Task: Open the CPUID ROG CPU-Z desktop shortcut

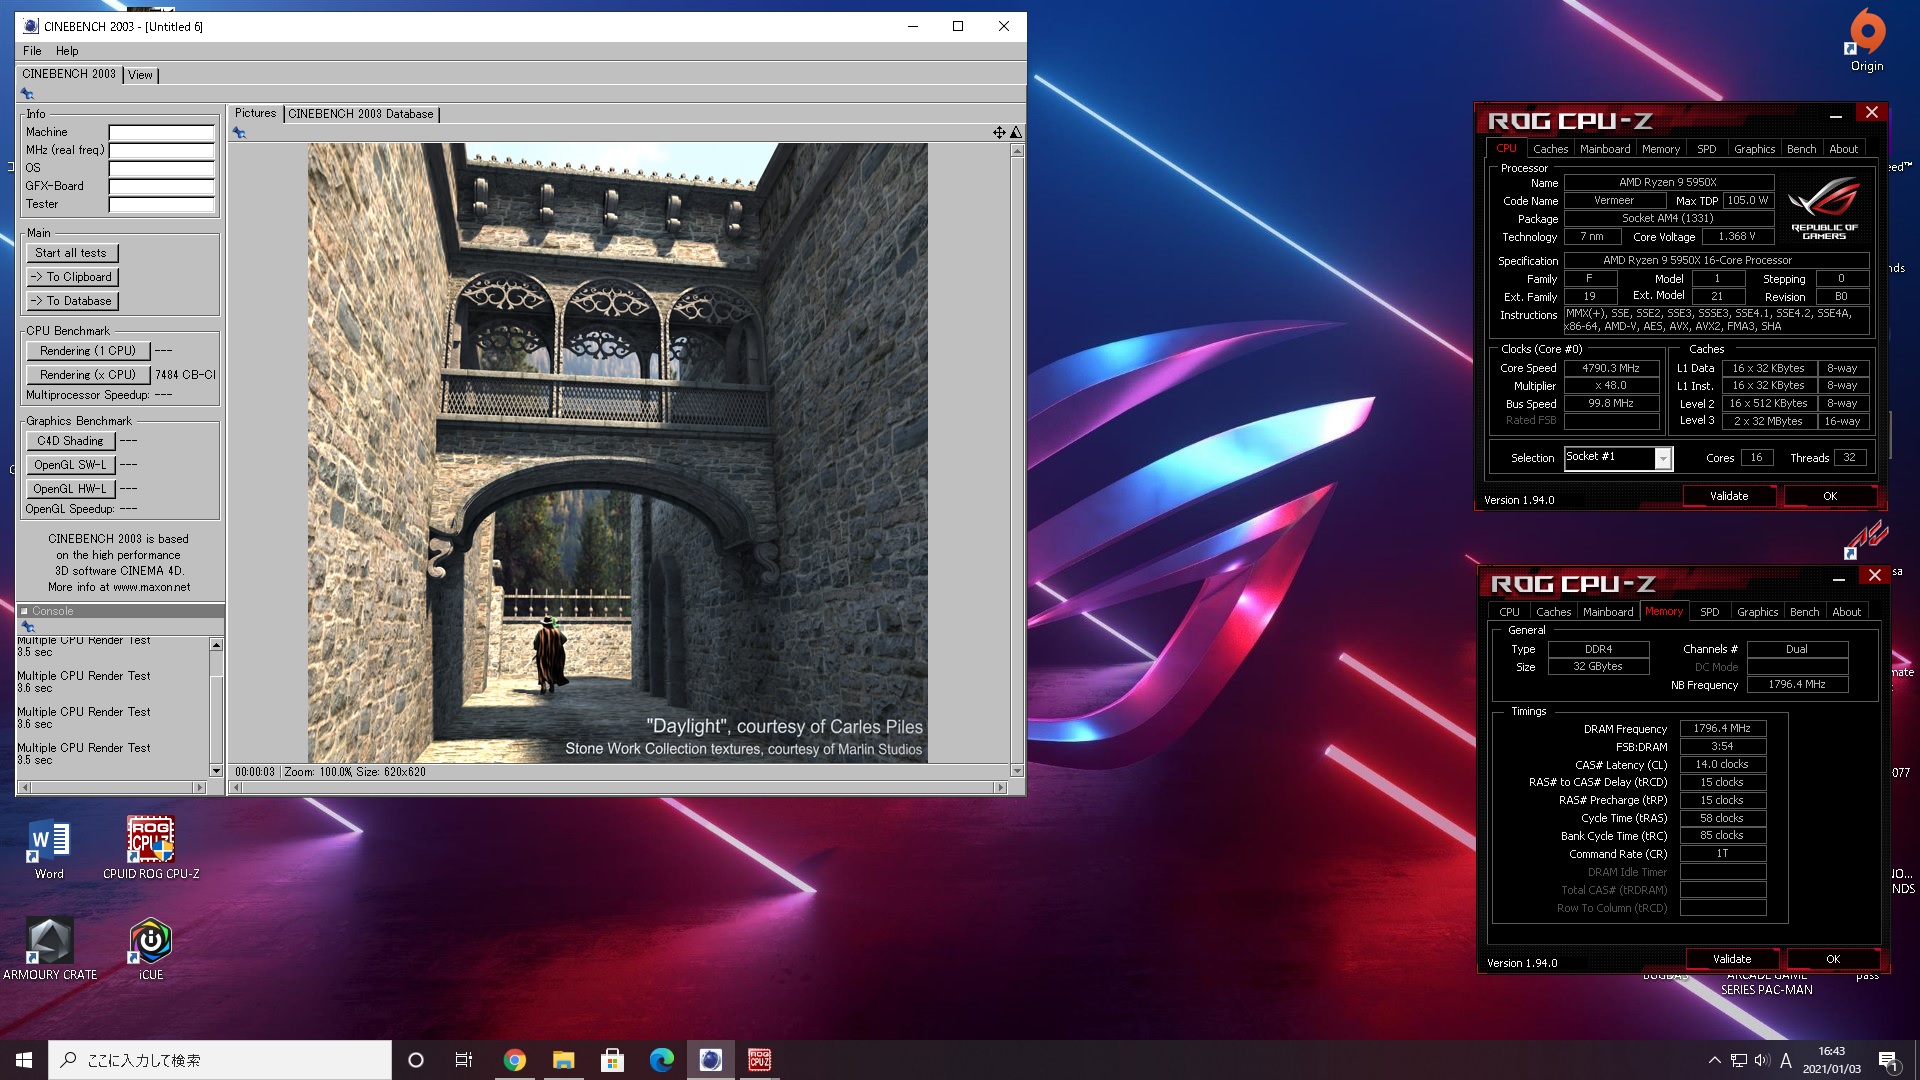Action: click(151, 848)
